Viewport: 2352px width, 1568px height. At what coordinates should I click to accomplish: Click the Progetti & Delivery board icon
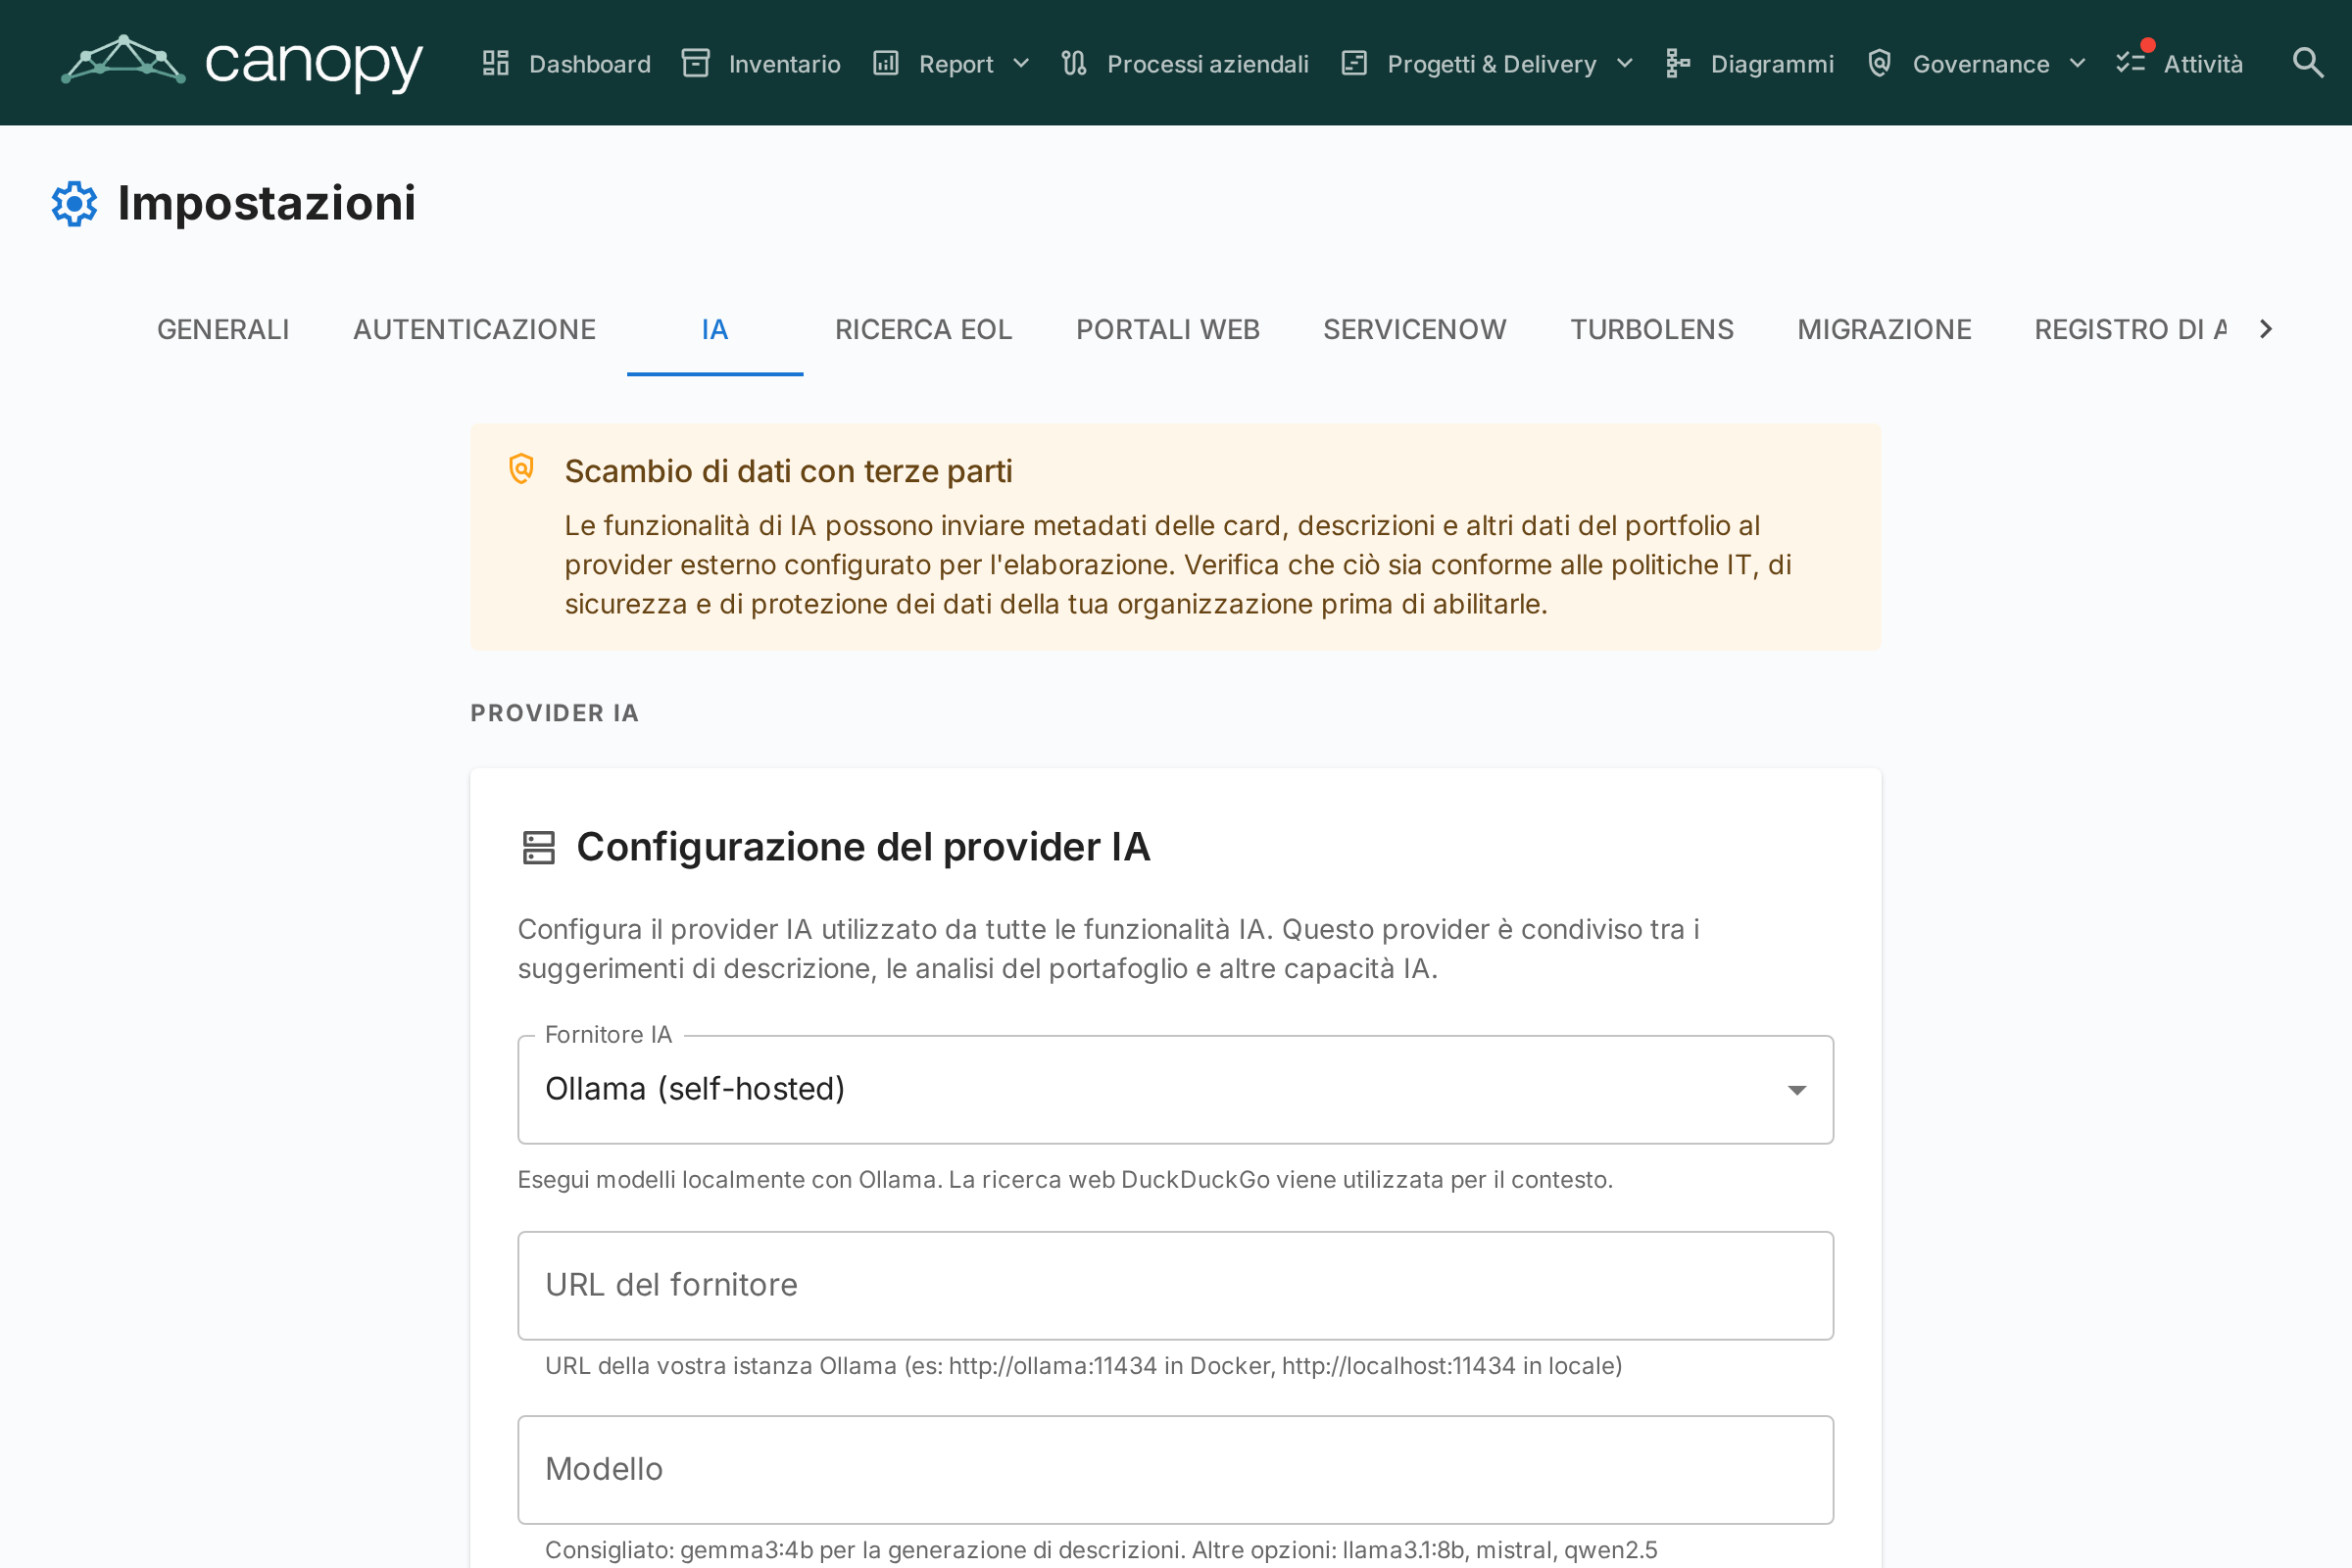pos(1354,63)
